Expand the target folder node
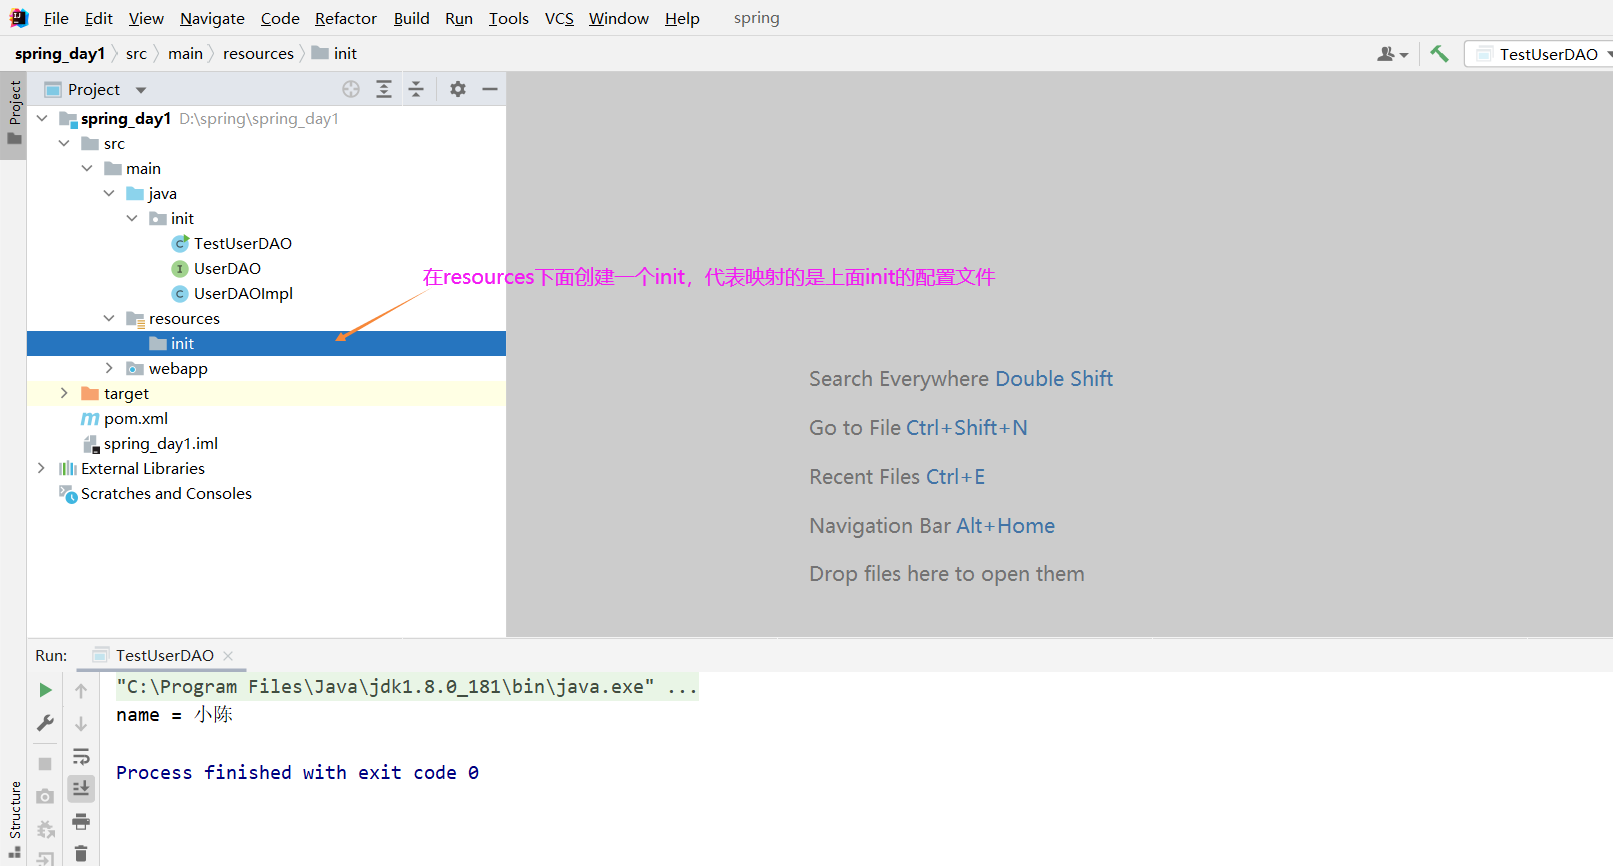This screenshot has width=1613, height=866. coord(64,393)
